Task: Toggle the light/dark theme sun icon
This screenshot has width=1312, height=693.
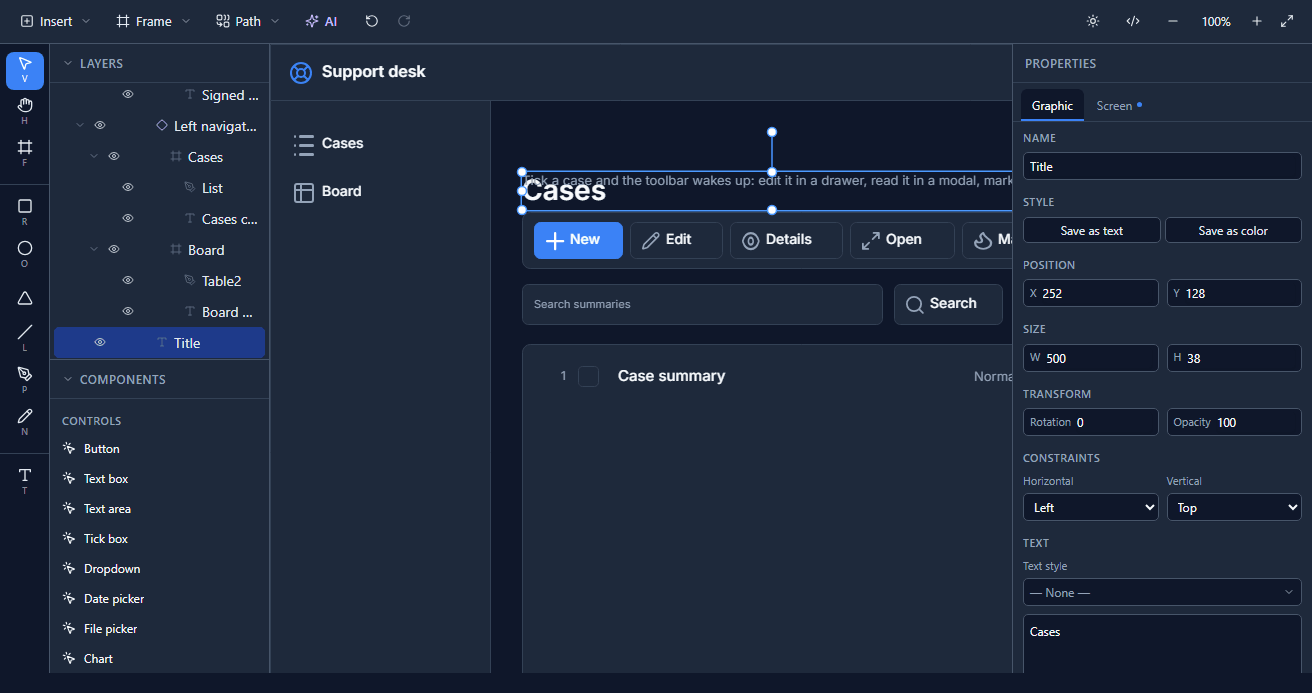Action: 1093,21
